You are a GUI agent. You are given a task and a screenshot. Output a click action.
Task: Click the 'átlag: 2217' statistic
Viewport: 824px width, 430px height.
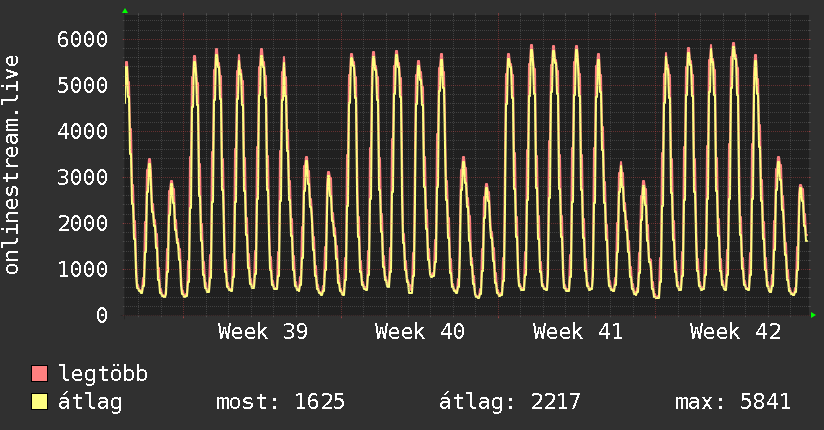tap(510, 402)
